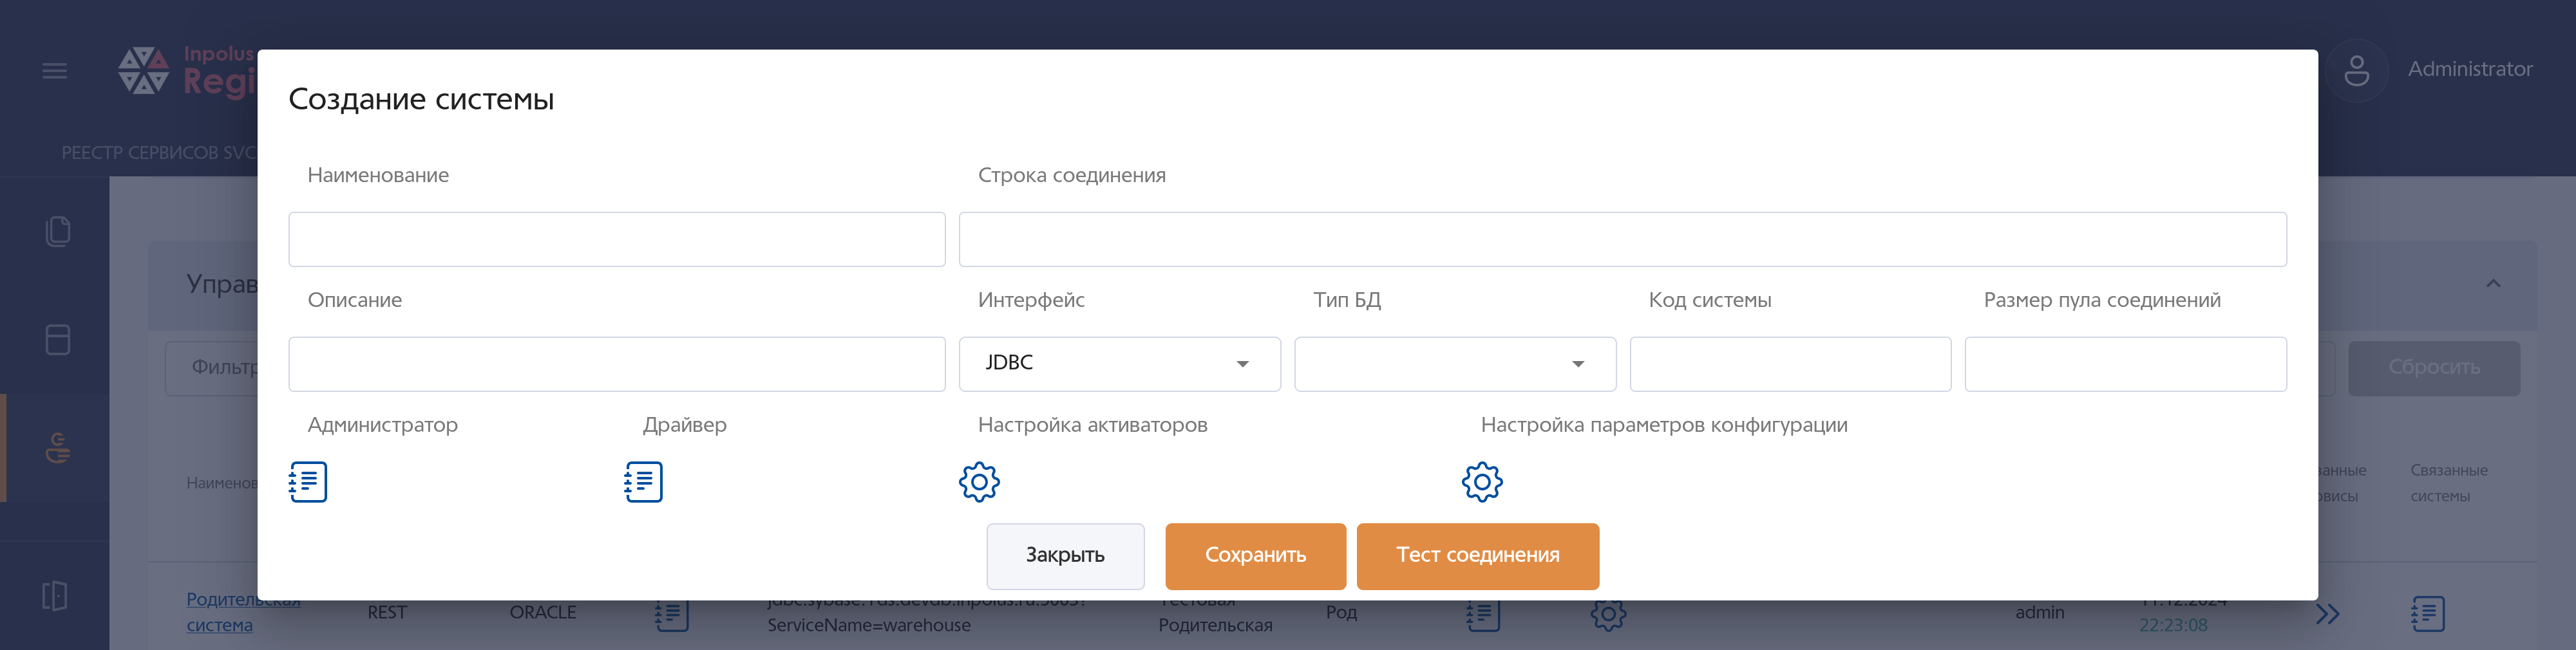The height and width of the screenshot is (650, 2576).
Task: Focus the Строка соединения input field
Action: pos(1622,239)
